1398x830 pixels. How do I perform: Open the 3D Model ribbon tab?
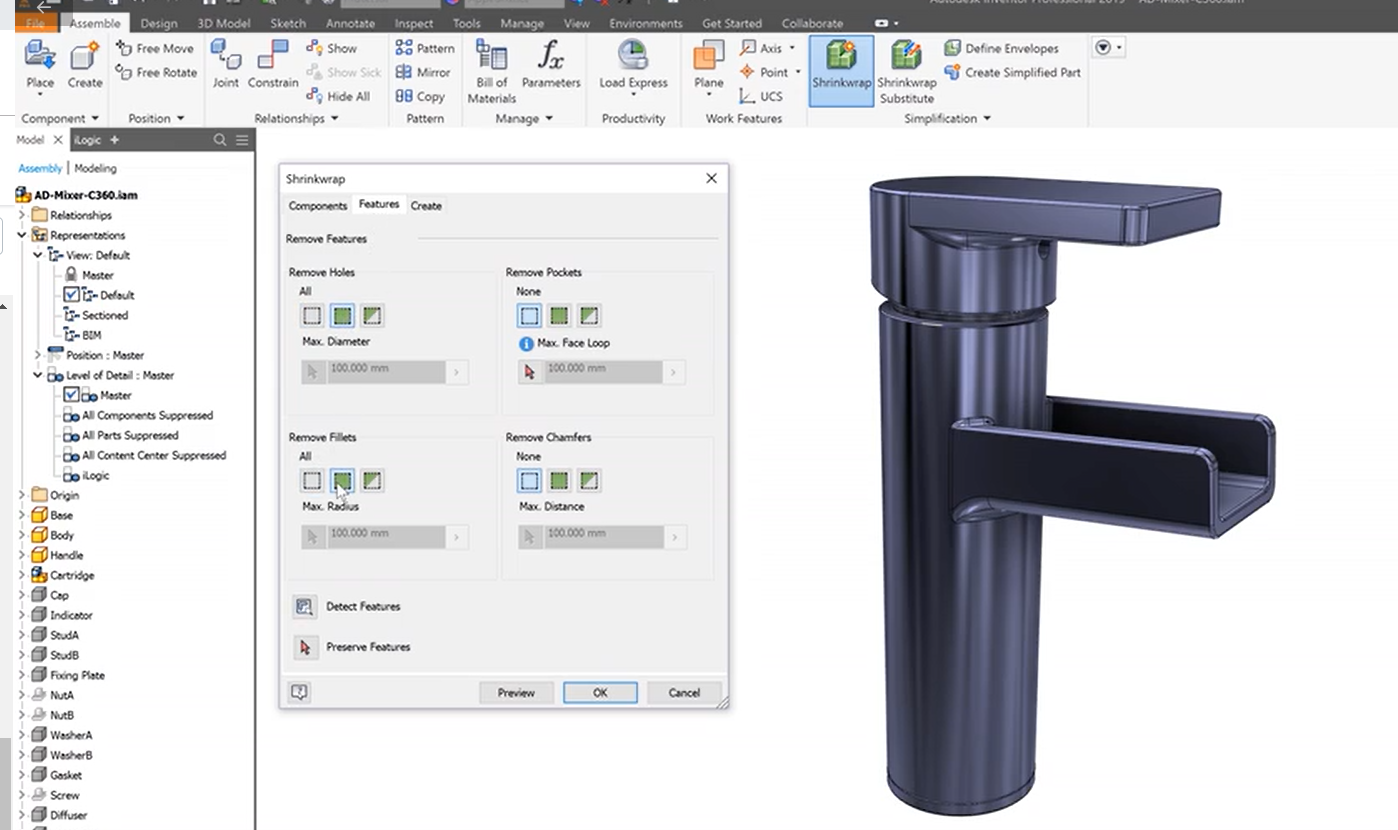[x=222, y=23]
